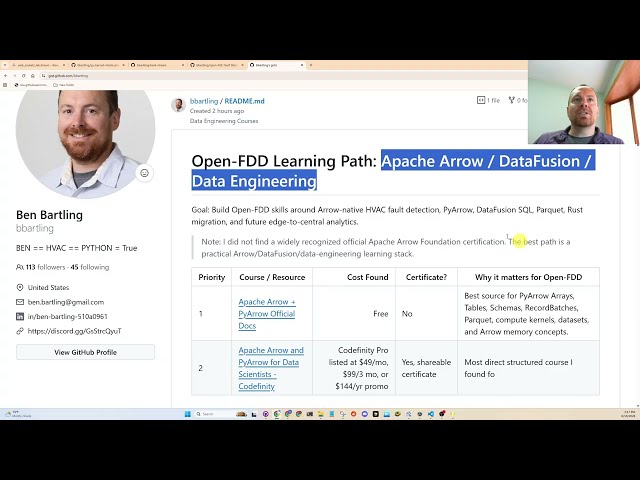The width and height of the screenshot is (640, 480).
Task: Click the followers people icon
Action: [x=20, y=267]
